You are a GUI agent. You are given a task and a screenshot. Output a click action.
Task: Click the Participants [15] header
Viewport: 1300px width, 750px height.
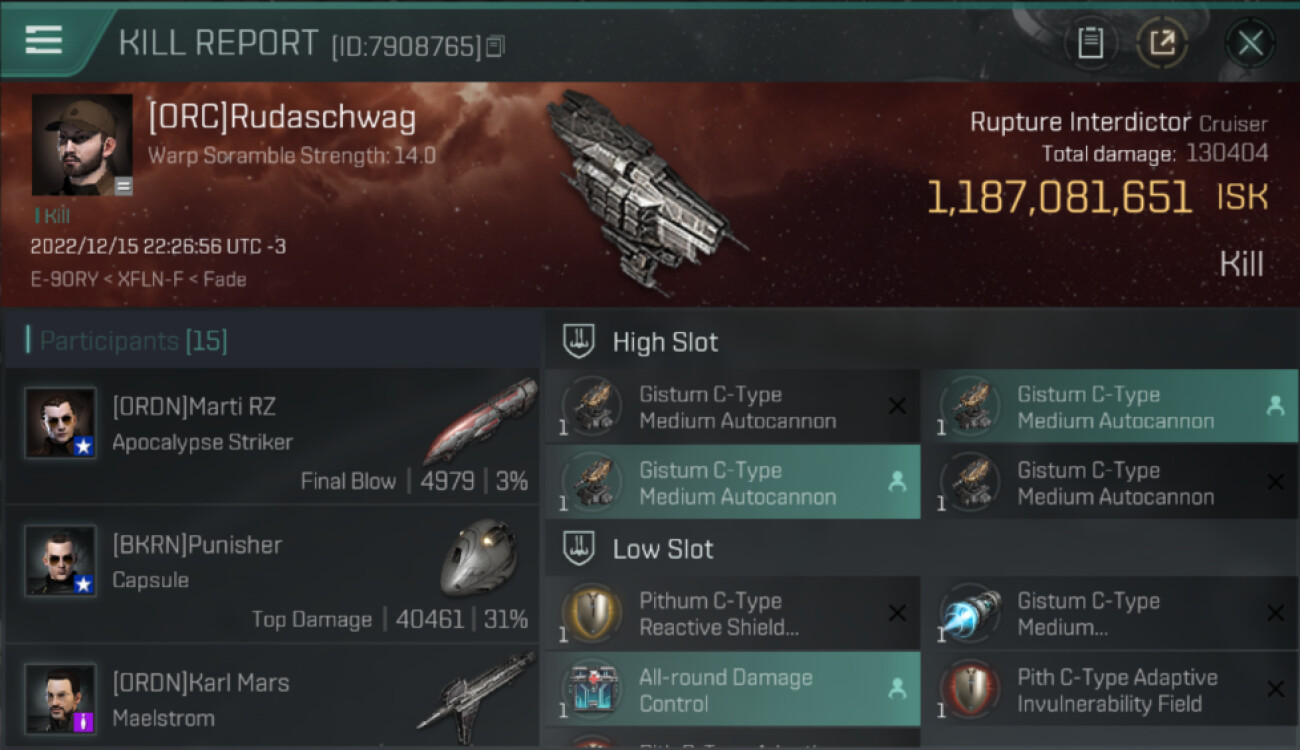132,341
